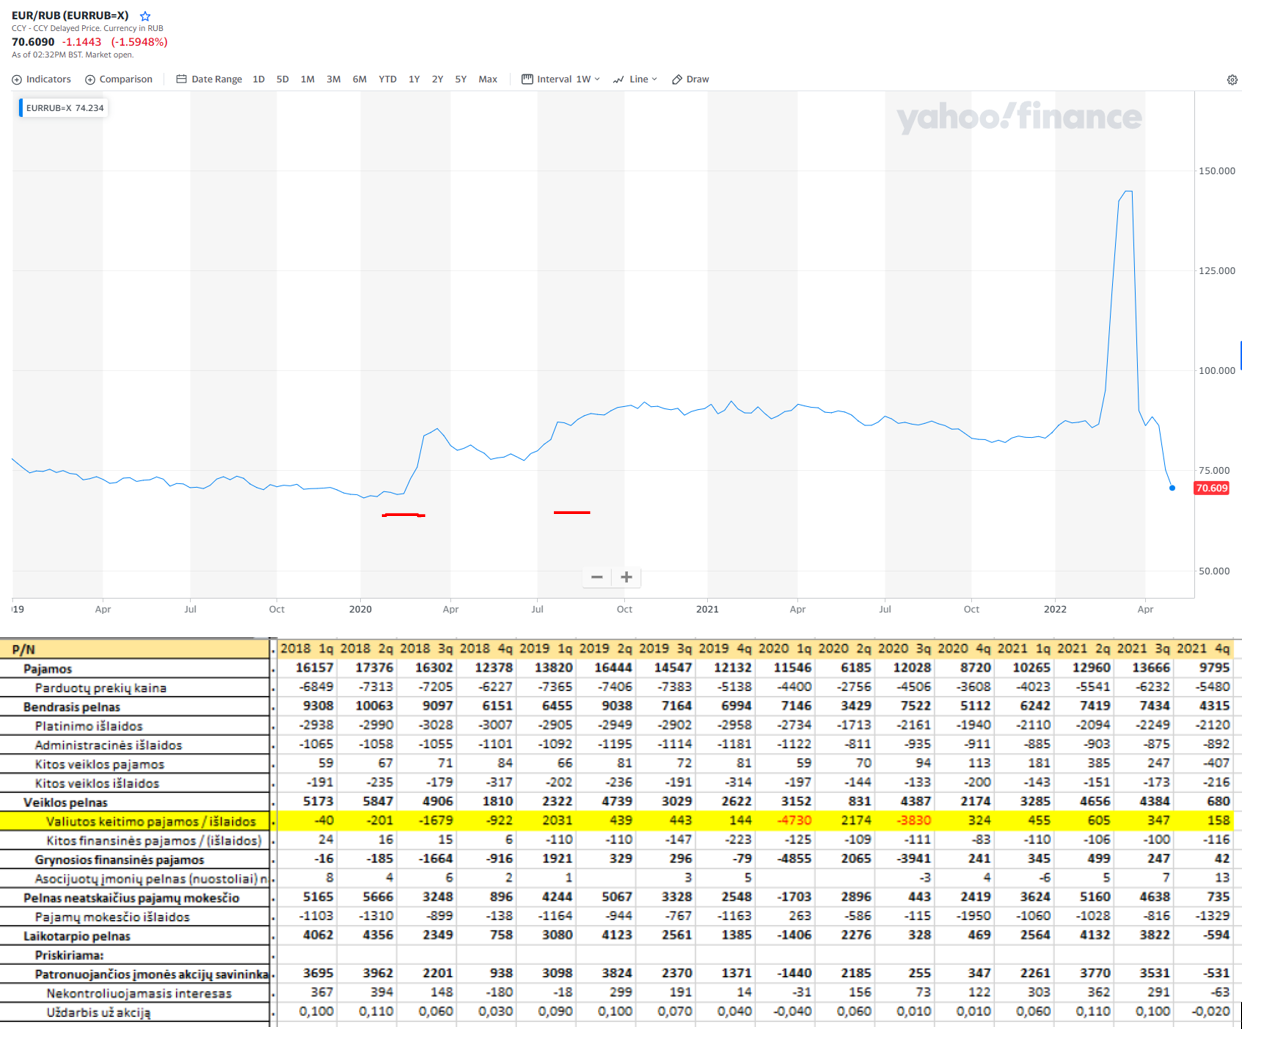Click the 'Administracinės išlaidos' row label
The width and height of the screenshot is (1261, 1050).
pyautogui.click(x=109, y=745)
